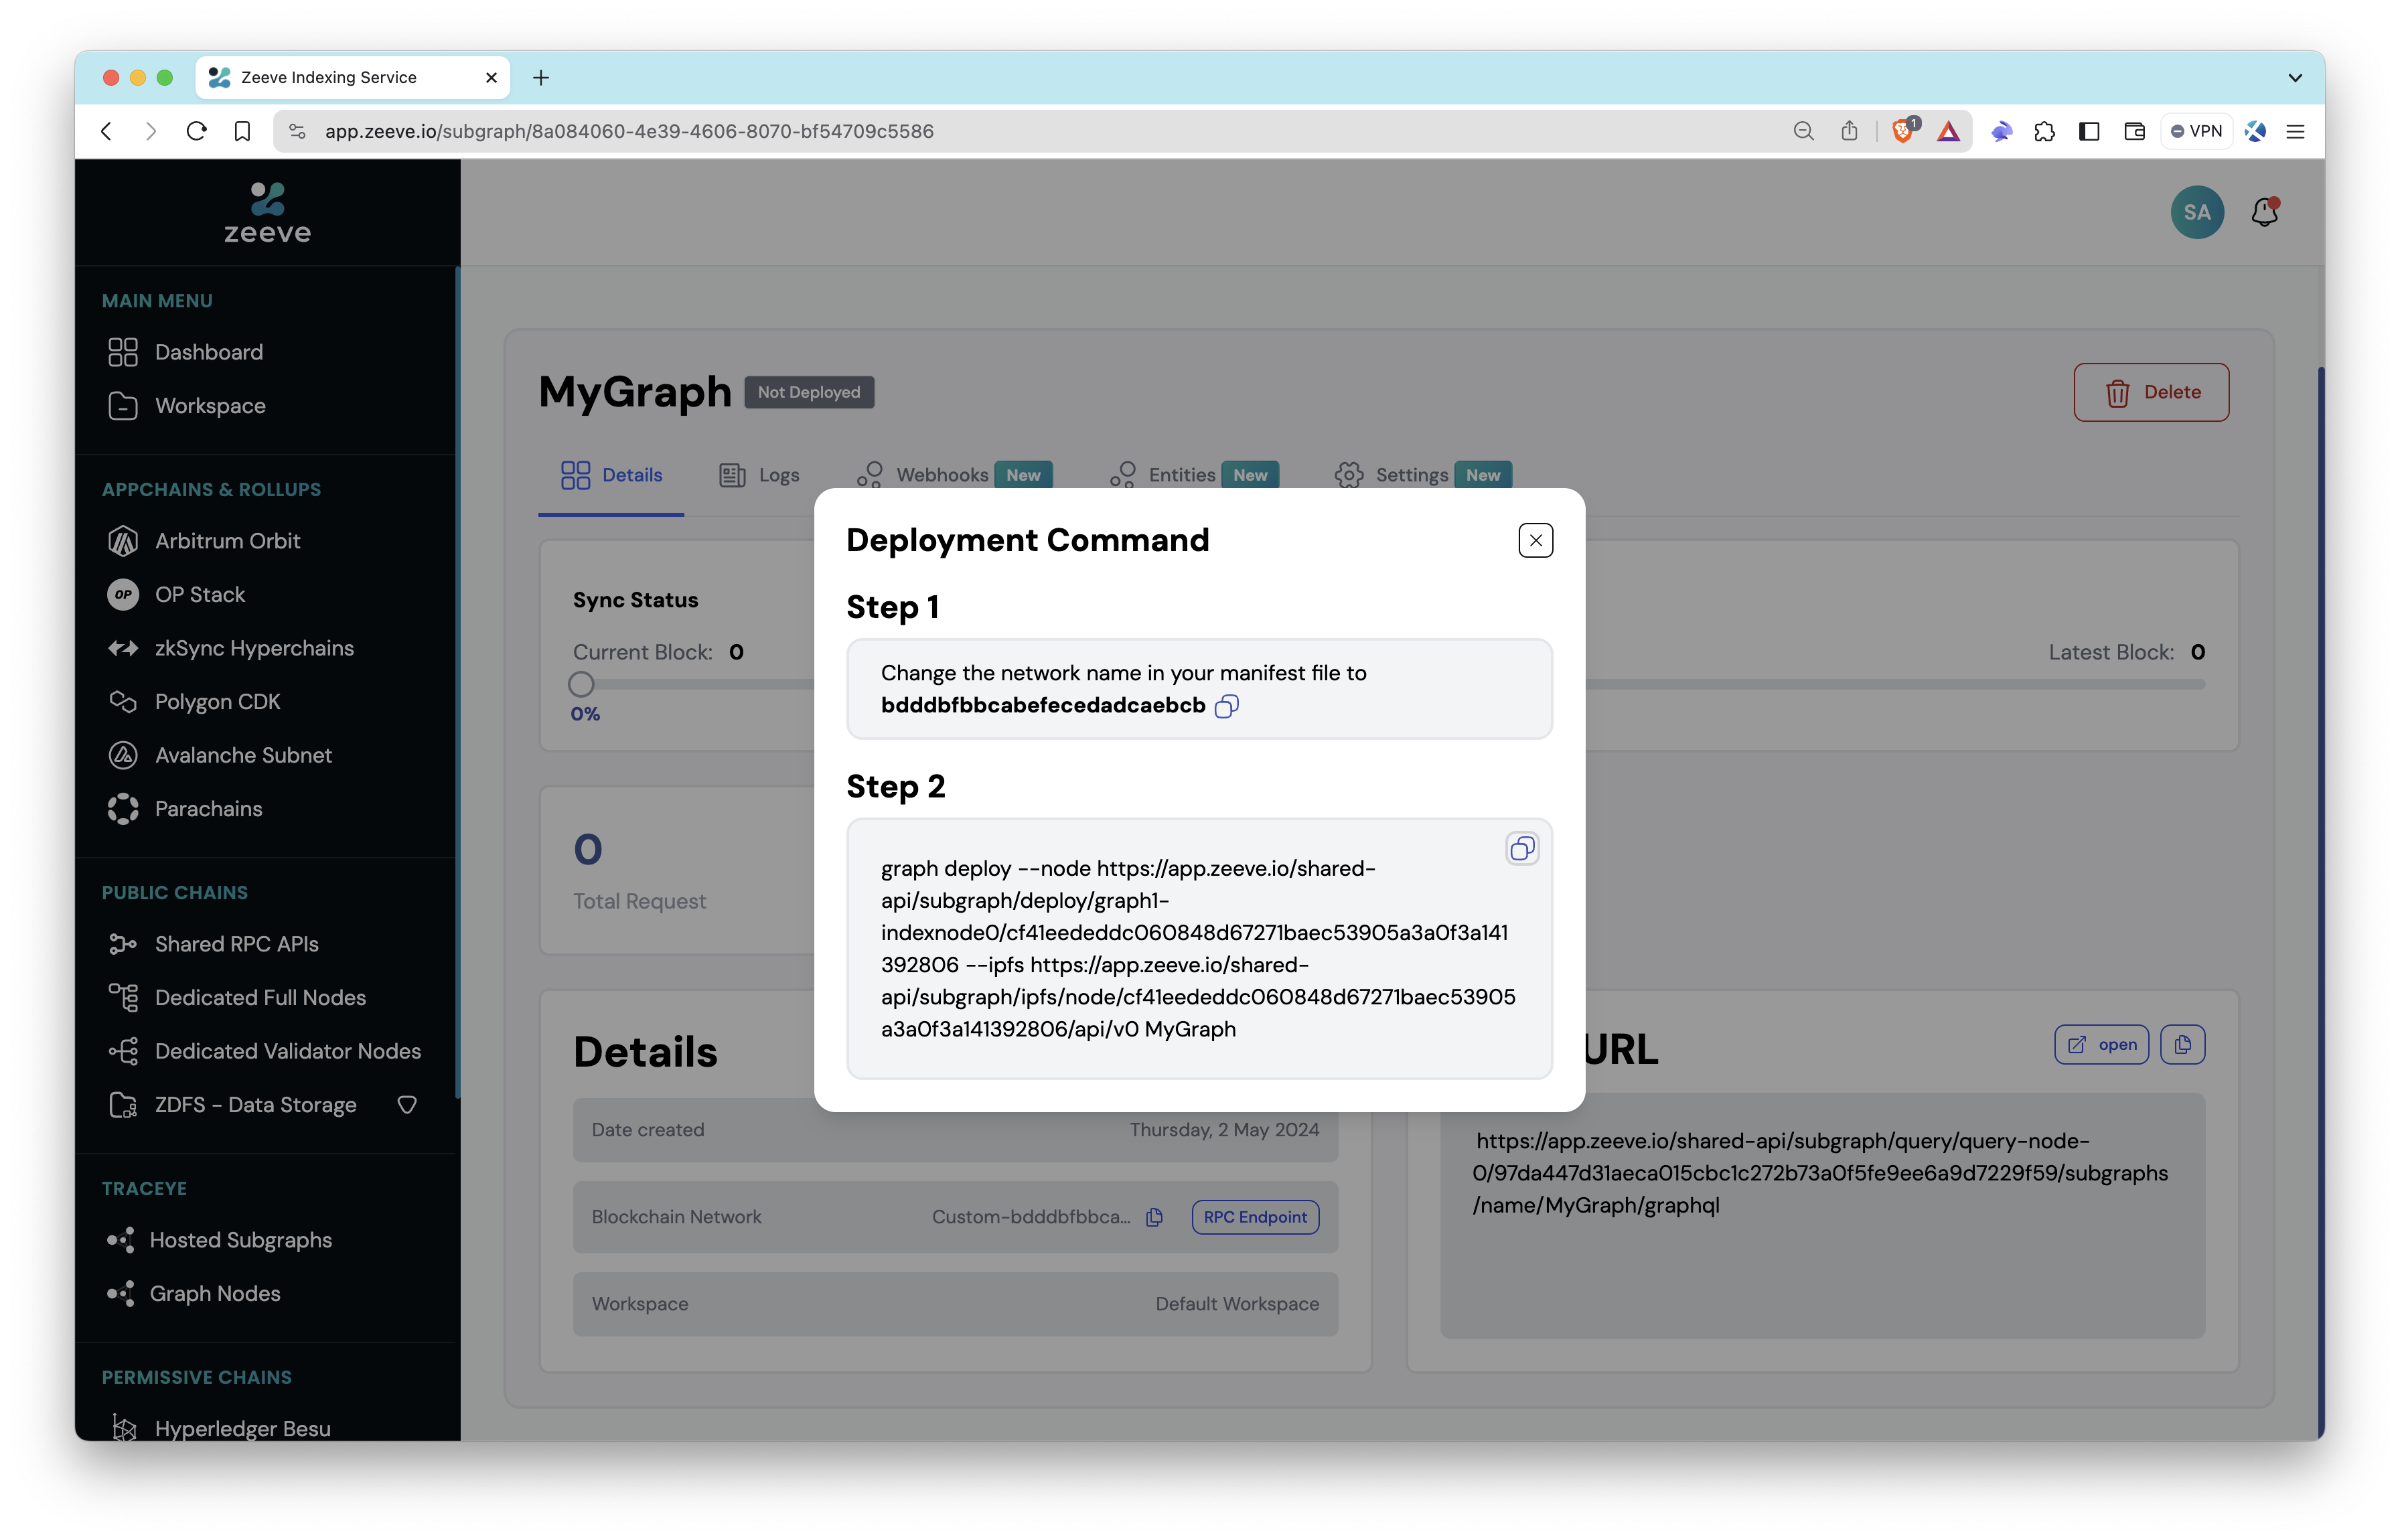Toggle the browser sidebar panel
Image resolution: width=2400 pixels, height=1540 pixels.
pos(2089,131)
